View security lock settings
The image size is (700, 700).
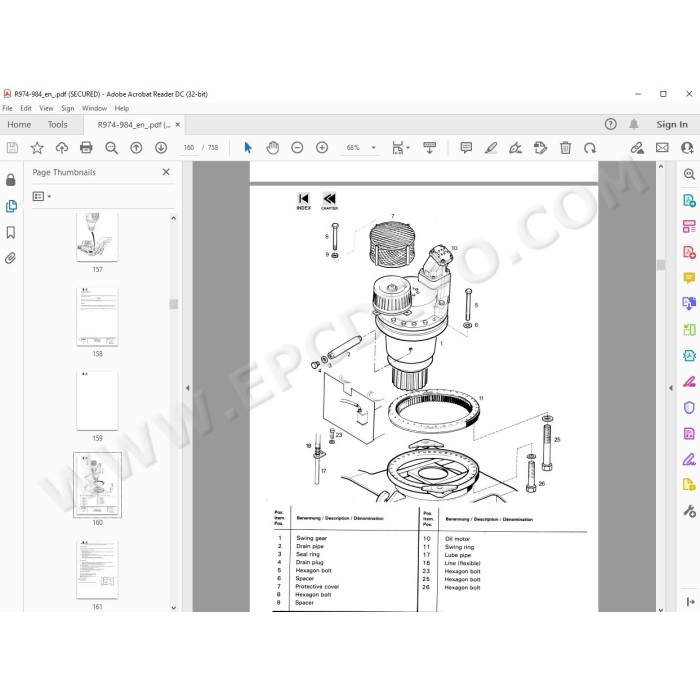(11, 179)
